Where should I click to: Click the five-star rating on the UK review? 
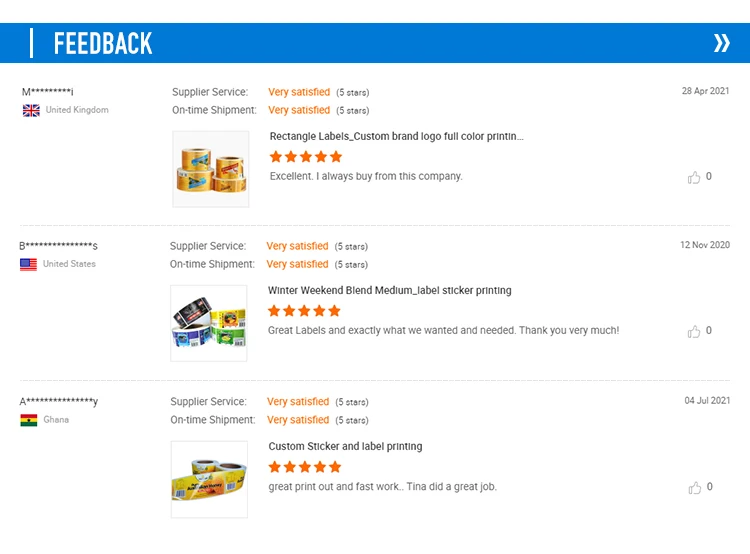306,157
